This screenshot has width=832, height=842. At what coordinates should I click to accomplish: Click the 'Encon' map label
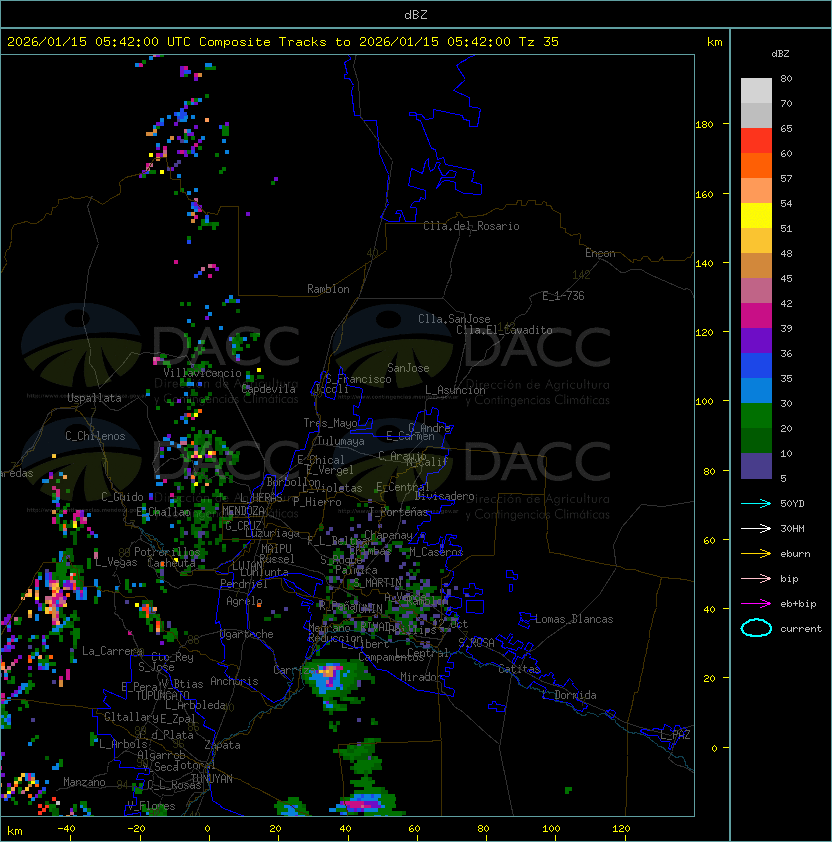600,253
